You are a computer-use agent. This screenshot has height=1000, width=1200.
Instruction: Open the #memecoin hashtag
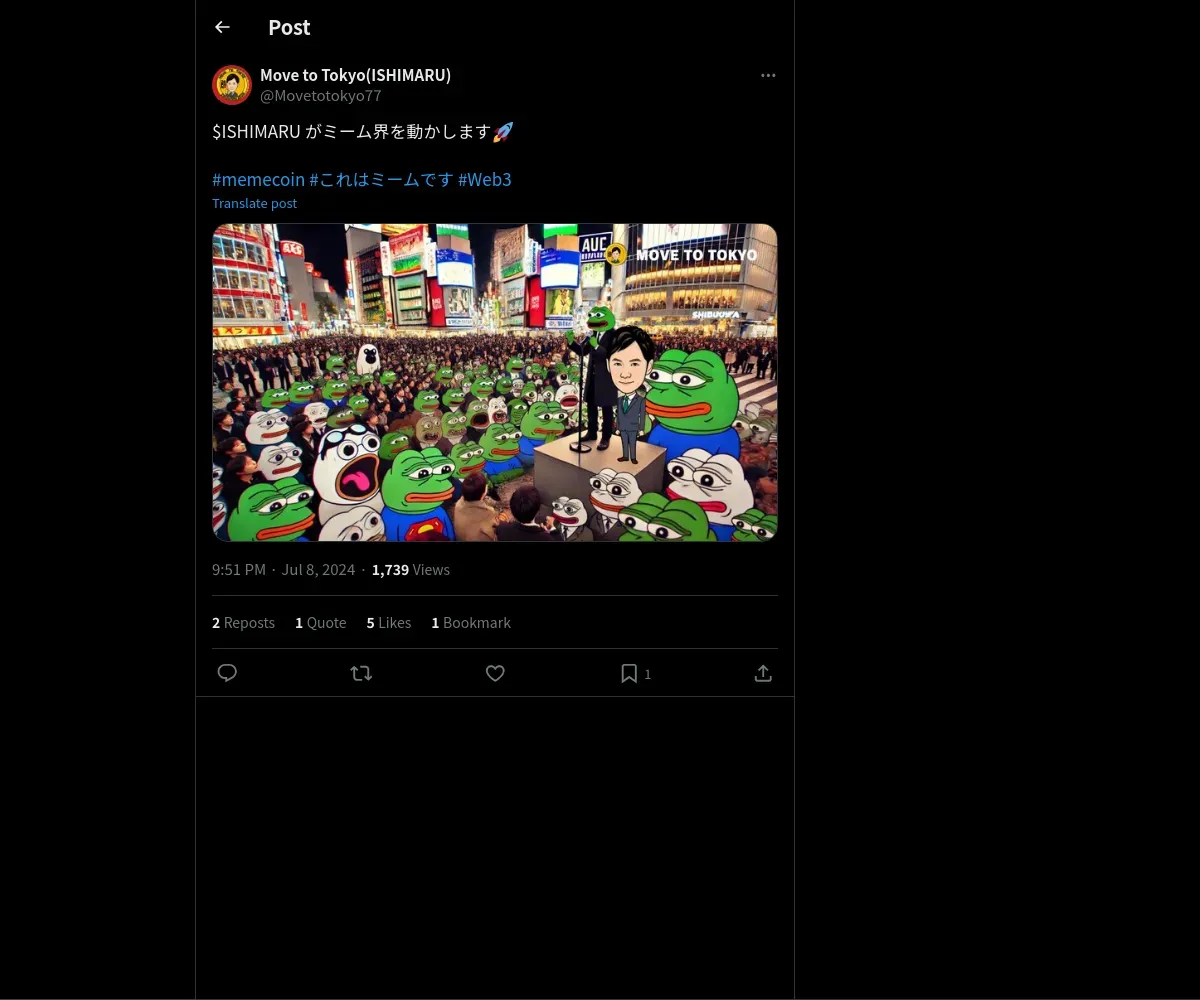tap(258, 180)
